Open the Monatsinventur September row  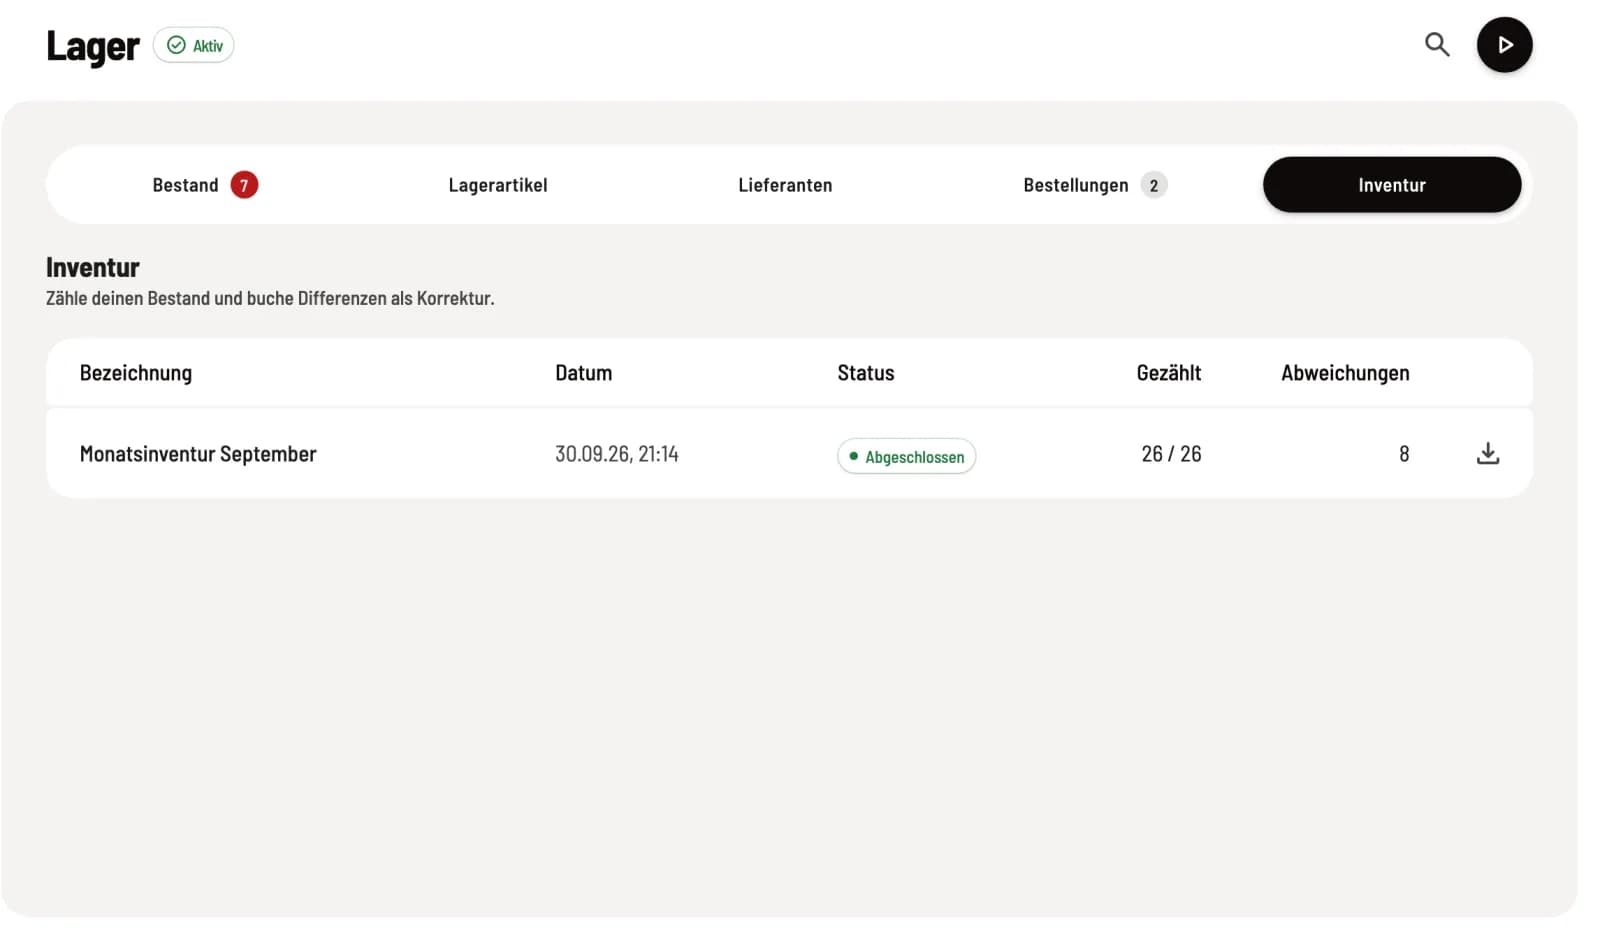click(x=789, y=454)
